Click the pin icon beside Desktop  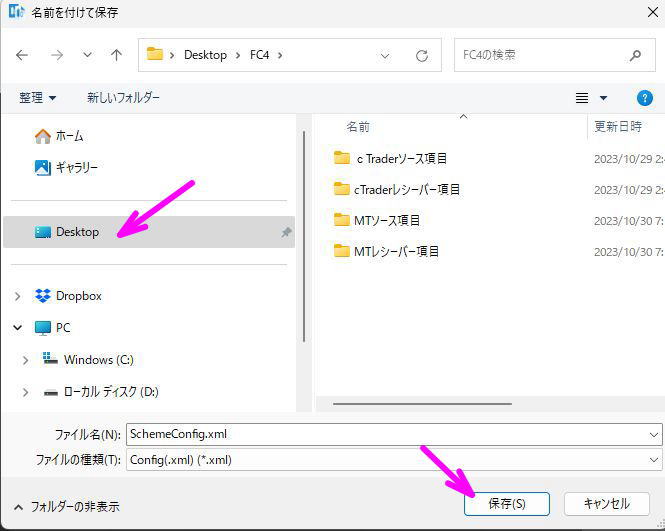[286, 232]
